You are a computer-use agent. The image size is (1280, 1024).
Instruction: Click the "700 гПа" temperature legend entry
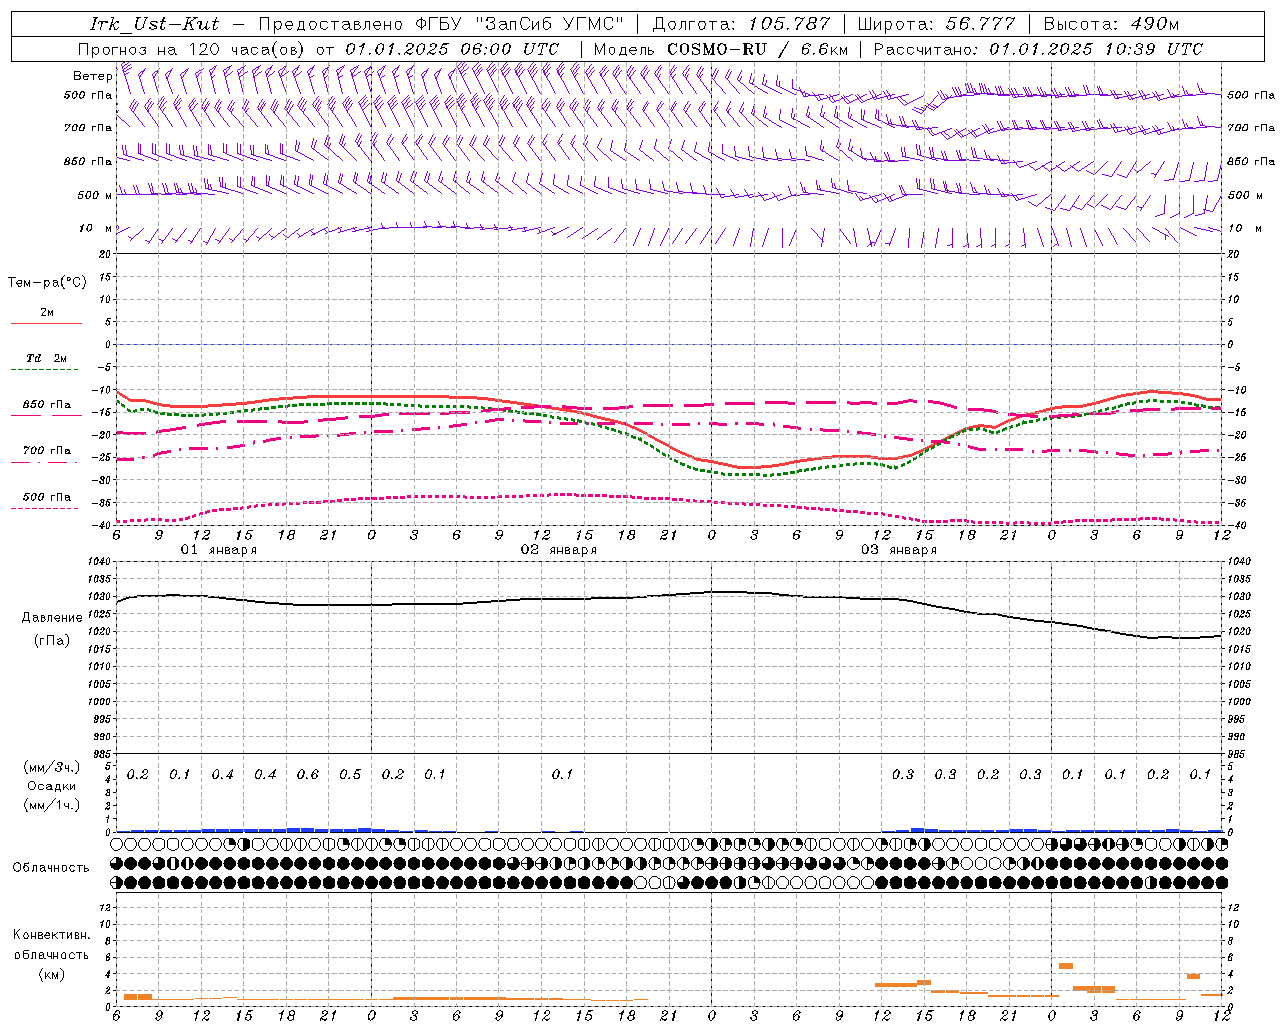pos(47,450)
